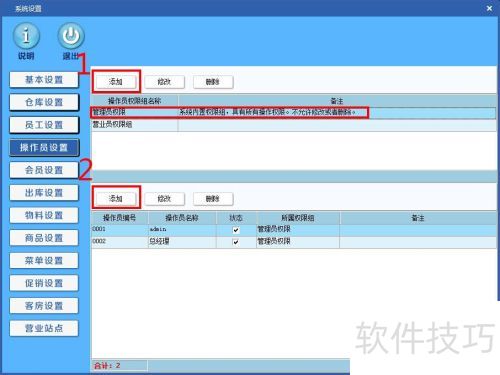Image resolution: width=500 pixels, height=375 pixels.
Task: Toggle status checkbox for admin operator
Action: point(236,230)
